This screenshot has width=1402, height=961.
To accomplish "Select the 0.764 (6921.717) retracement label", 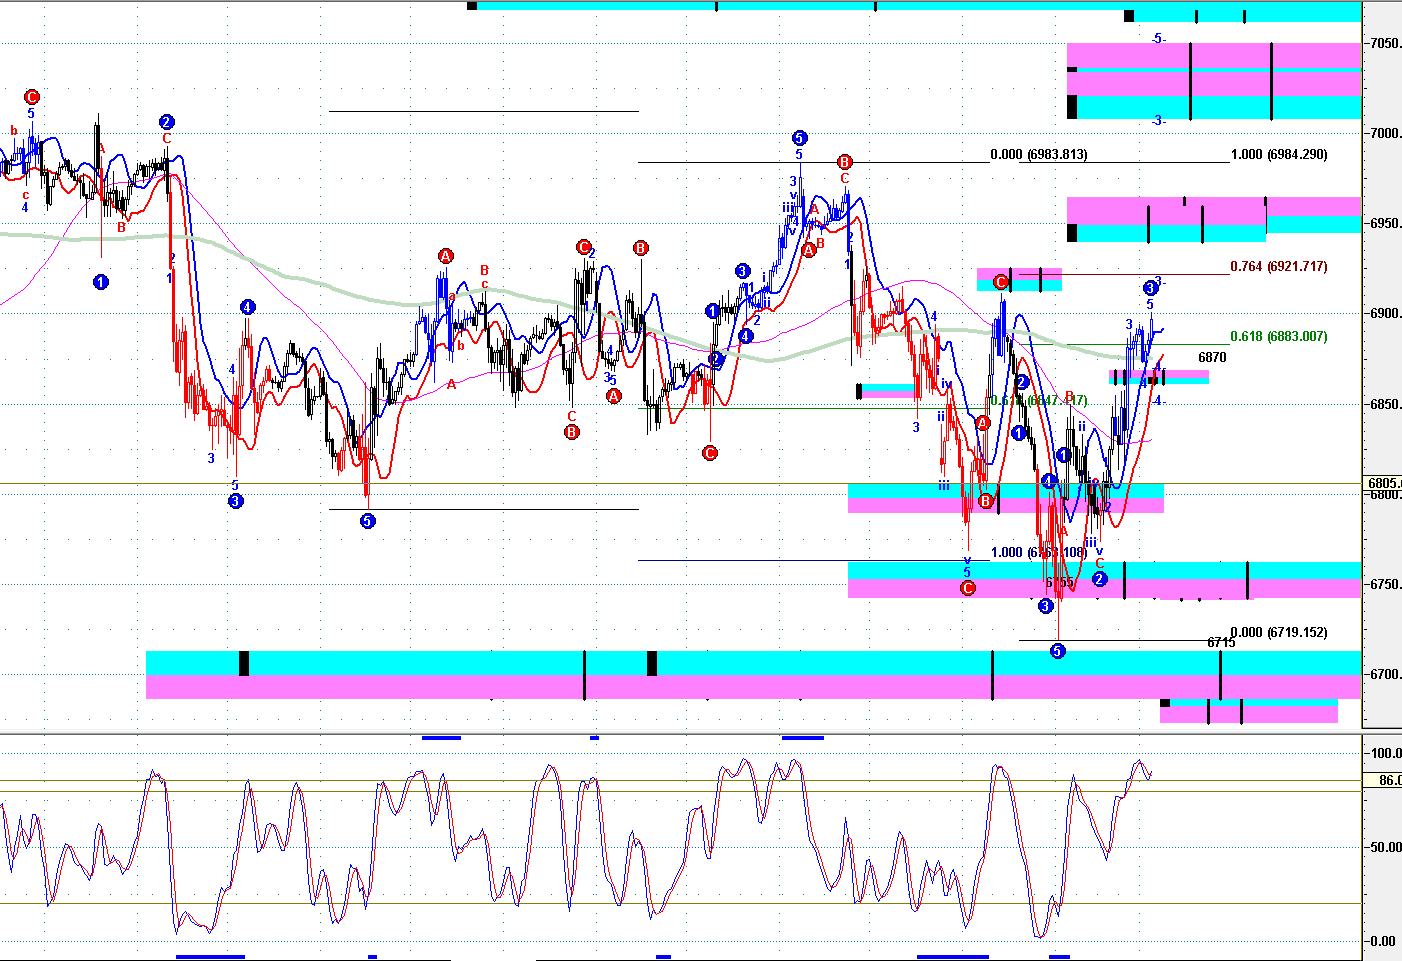I will coord(1278,267).
